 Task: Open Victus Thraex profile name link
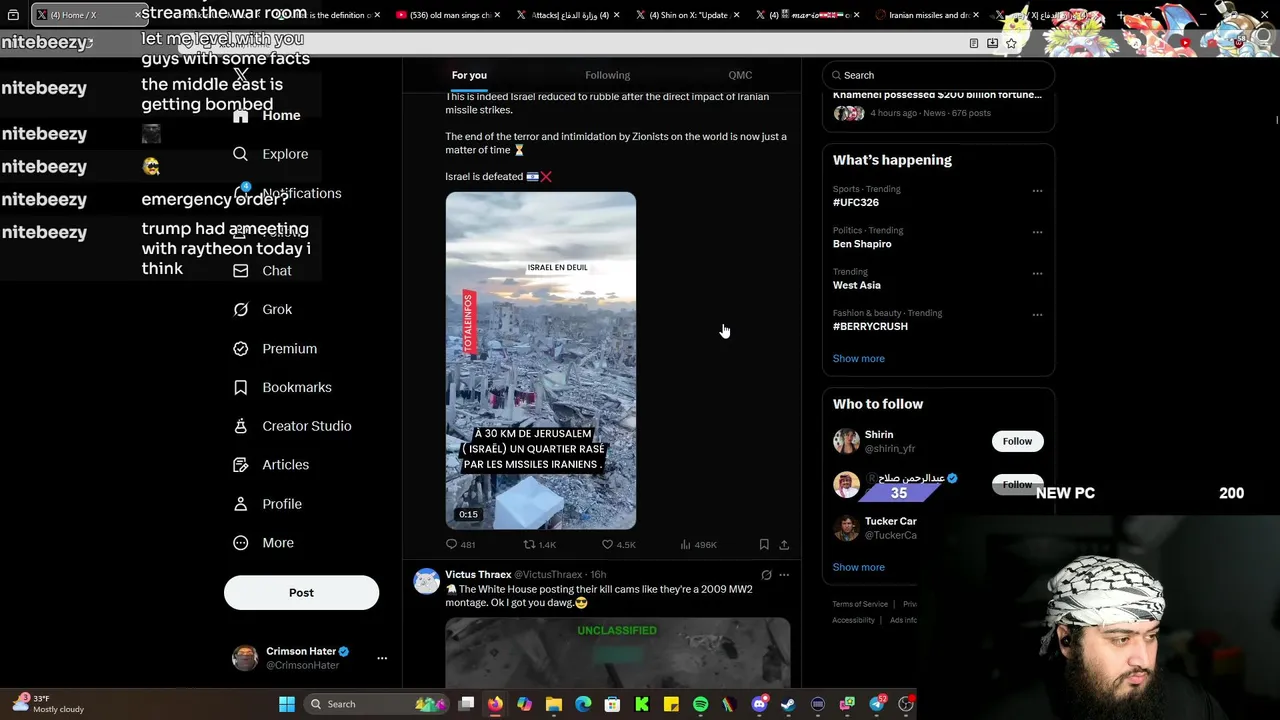point(478,575)
